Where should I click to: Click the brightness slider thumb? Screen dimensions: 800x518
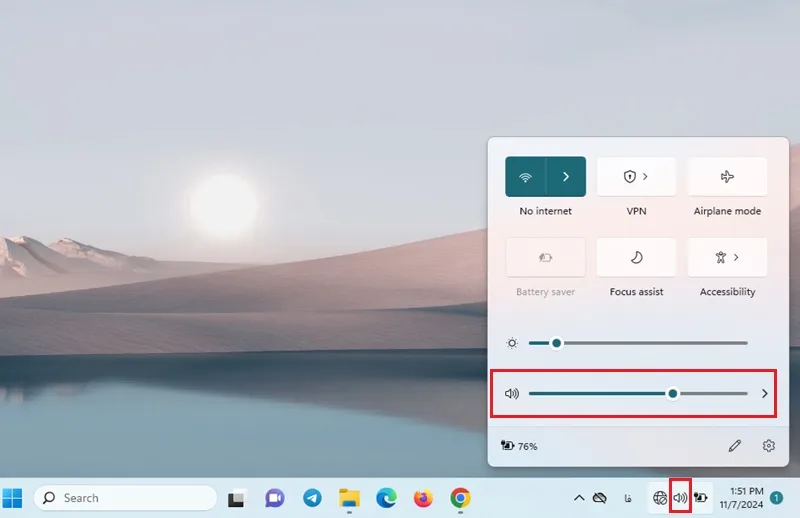[557, 343]
